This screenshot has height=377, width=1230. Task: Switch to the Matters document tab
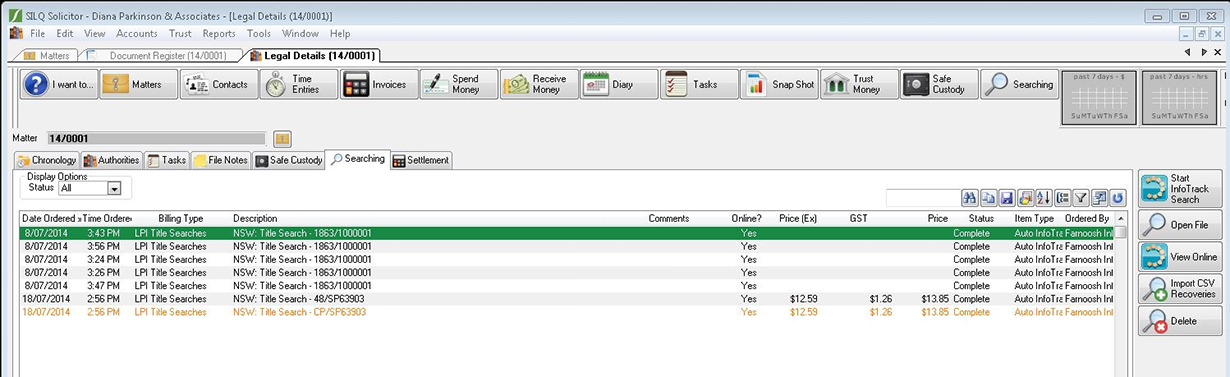[46, 55]
